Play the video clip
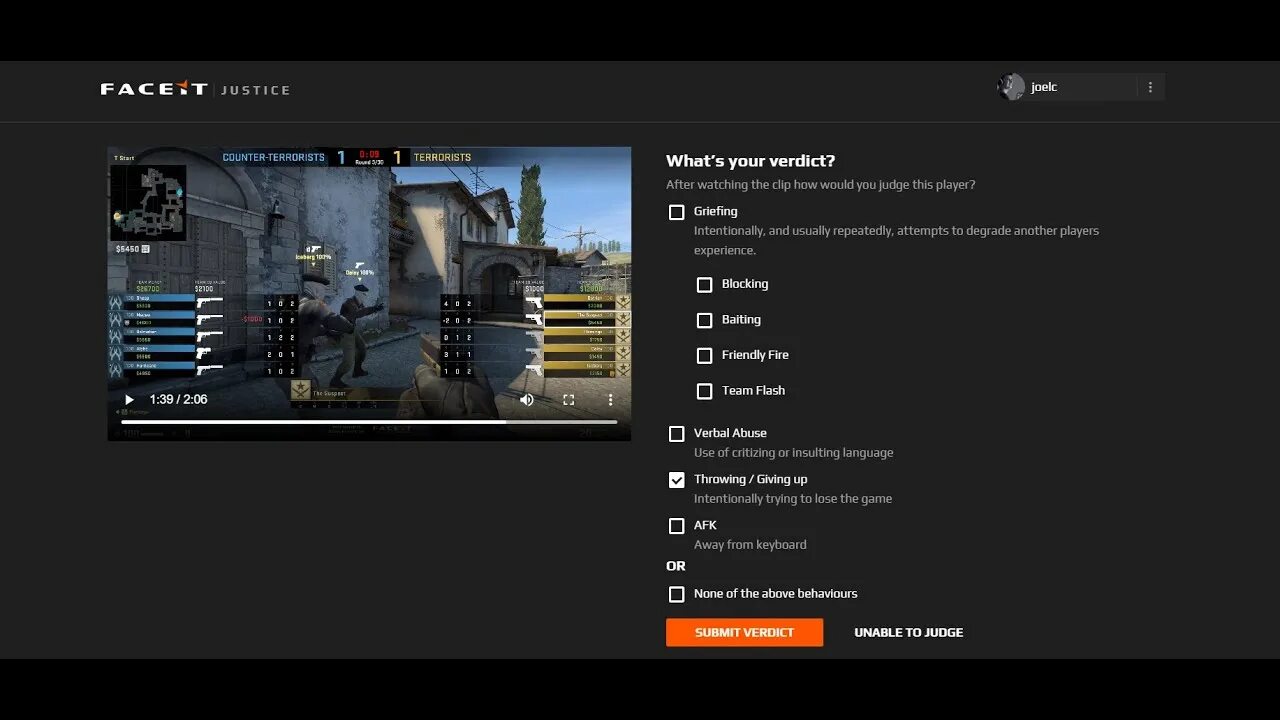The height and width of the screenshot is (720, 1280). click(129, 400)
